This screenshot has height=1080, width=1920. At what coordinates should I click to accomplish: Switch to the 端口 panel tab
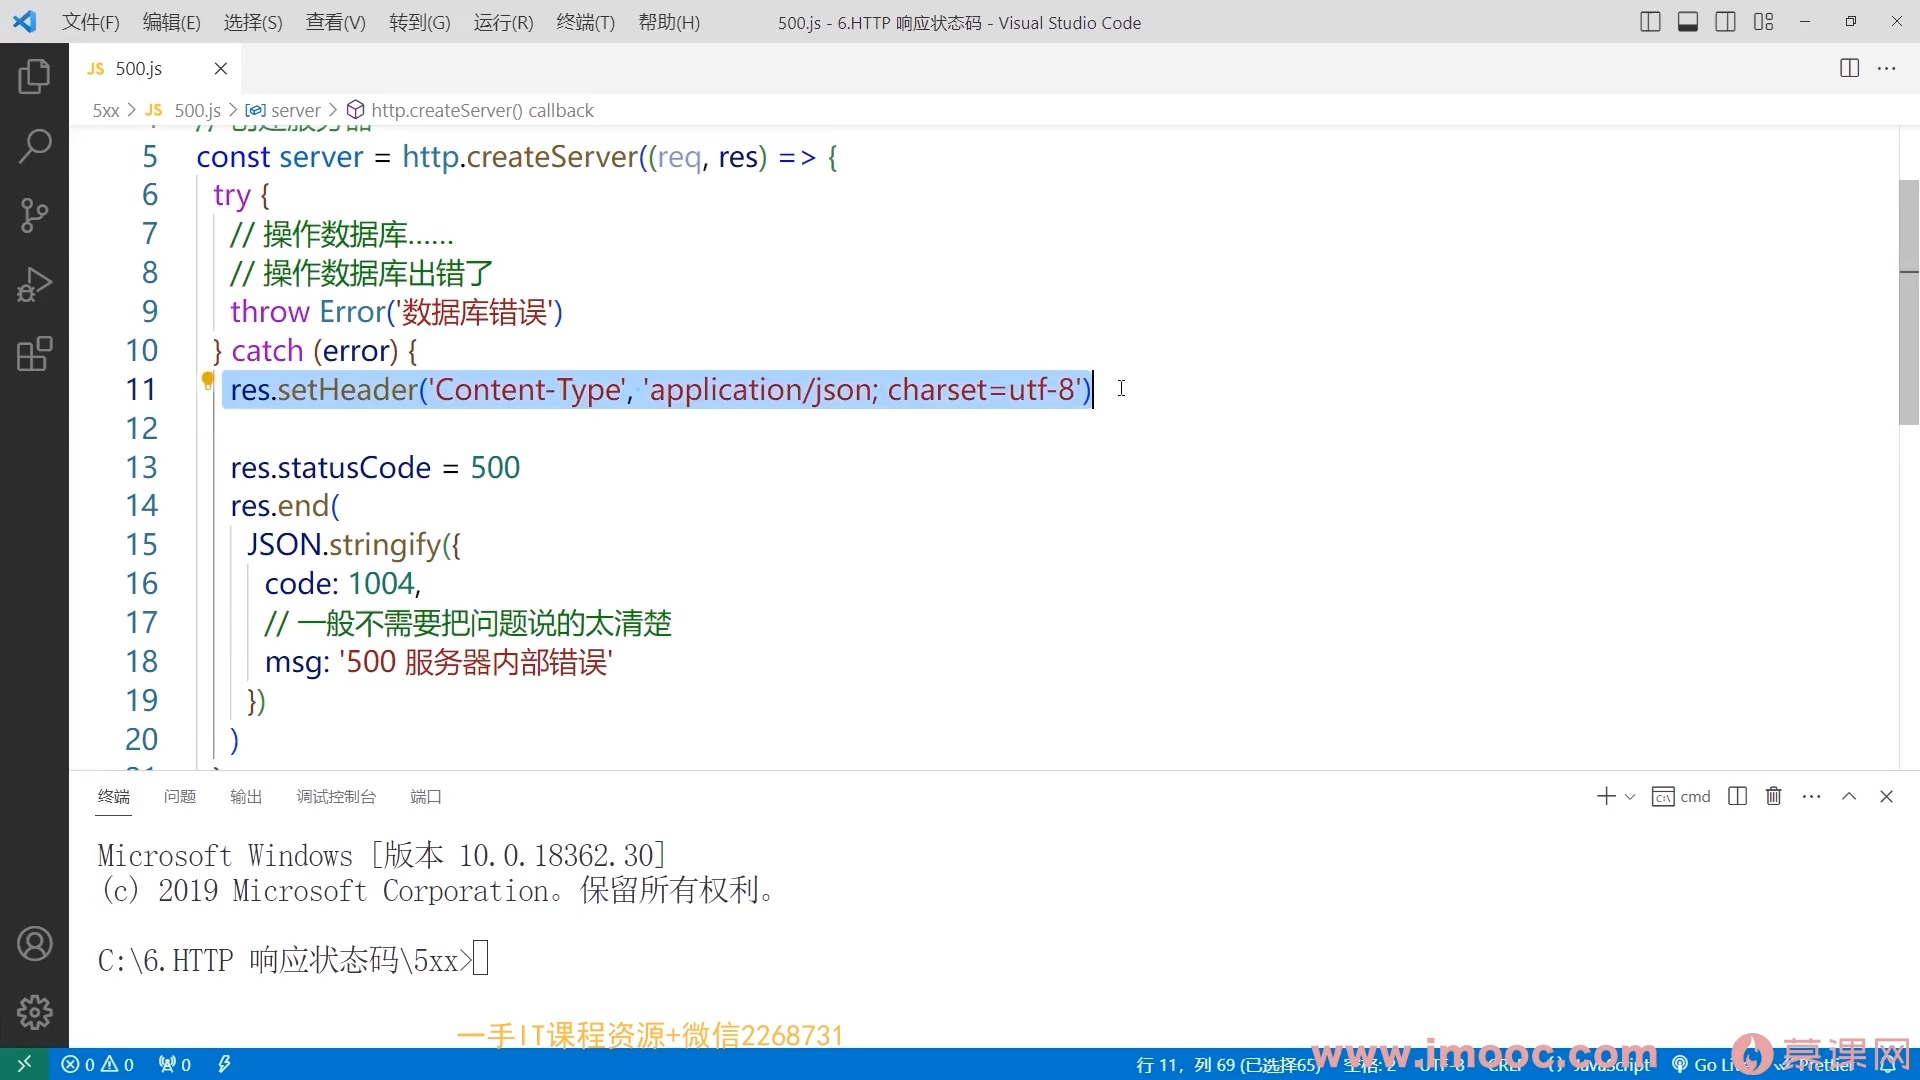(426, 796)
